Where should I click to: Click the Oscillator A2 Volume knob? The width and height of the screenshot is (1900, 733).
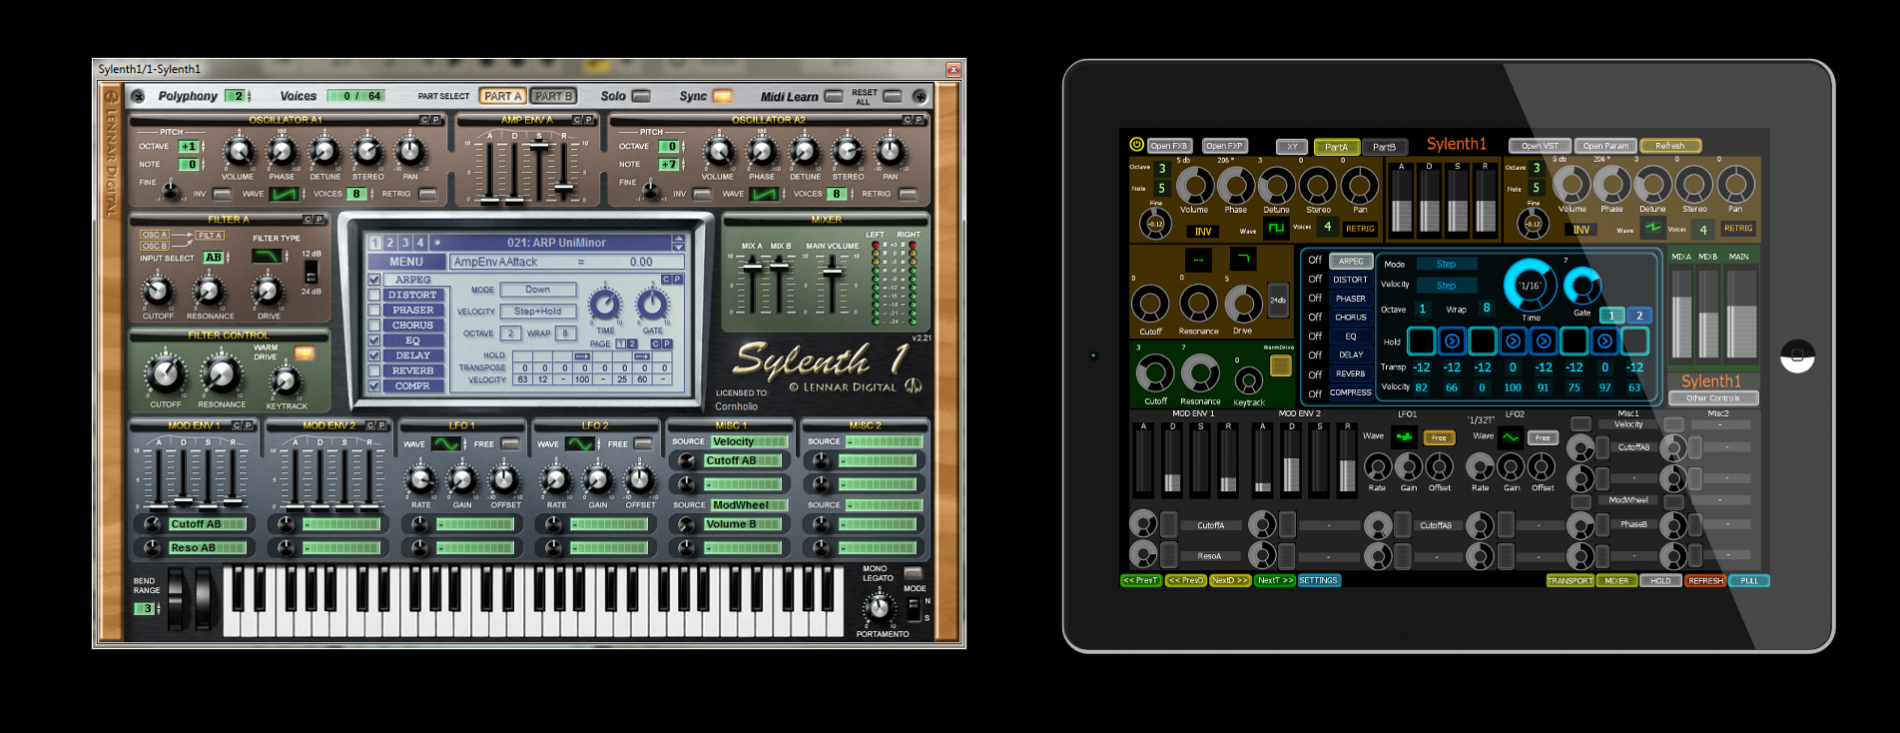[x=718, y=153]
